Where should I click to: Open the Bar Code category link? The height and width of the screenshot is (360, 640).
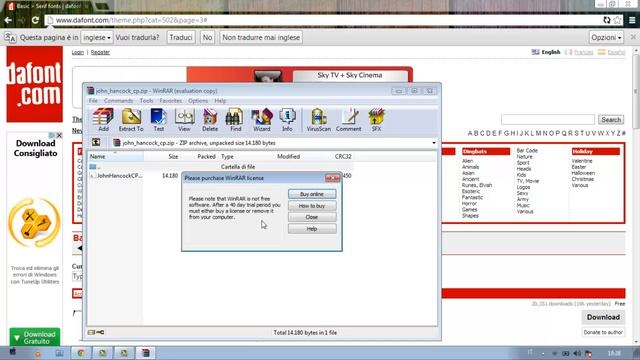[x=527, y=151]
